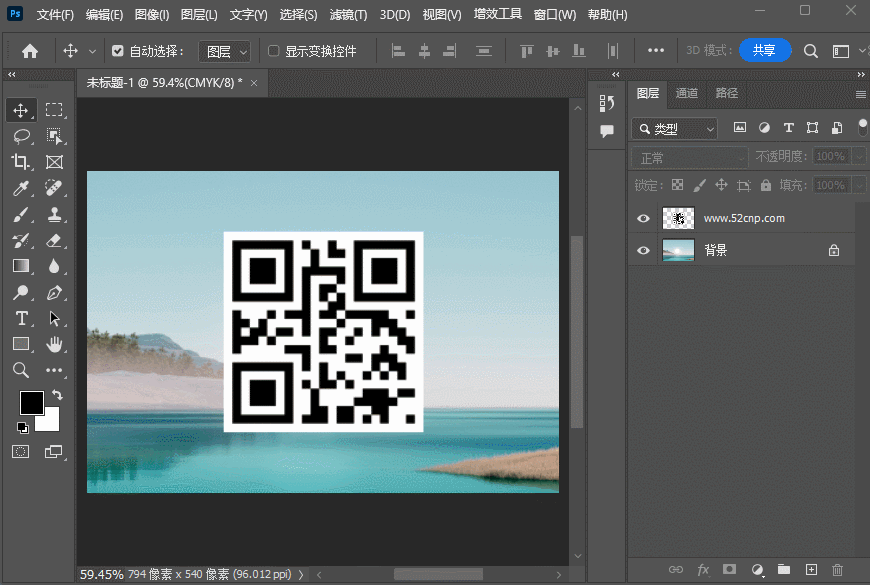Set the foreground color swatch

pyautogui.click(x=32, y=403)
